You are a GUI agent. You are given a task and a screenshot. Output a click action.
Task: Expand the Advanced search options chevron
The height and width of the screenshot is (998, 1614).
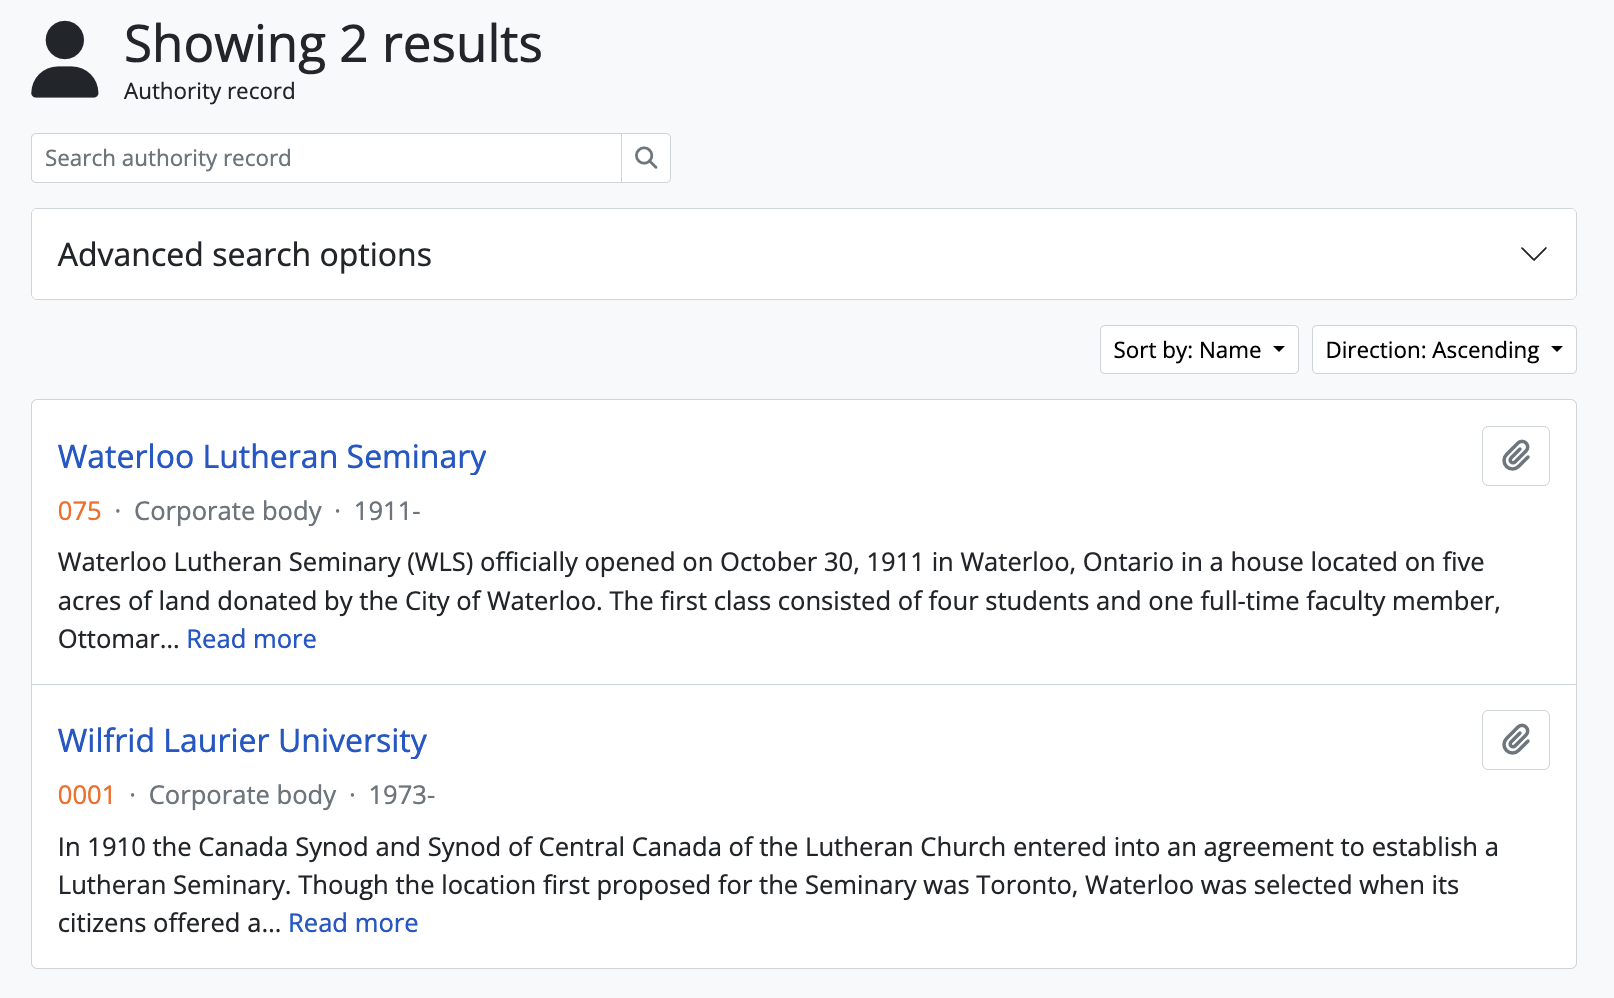click(x=1533, y=254)
